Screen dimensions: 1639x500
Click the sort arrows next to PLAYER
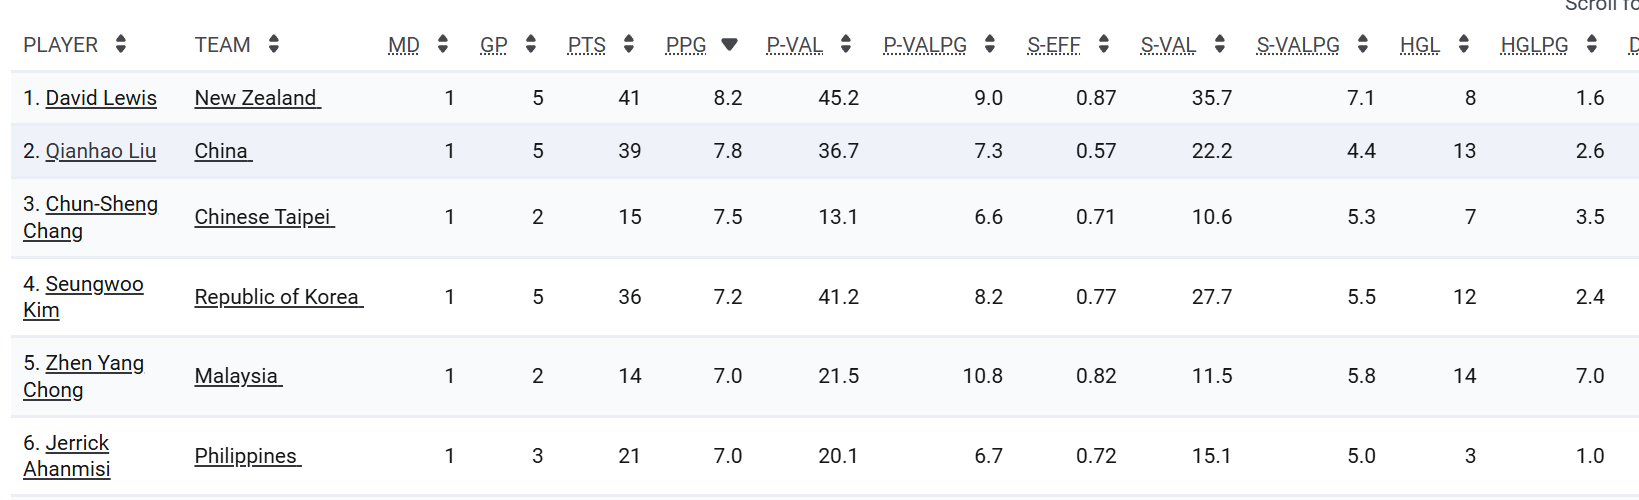coord(121,44)
